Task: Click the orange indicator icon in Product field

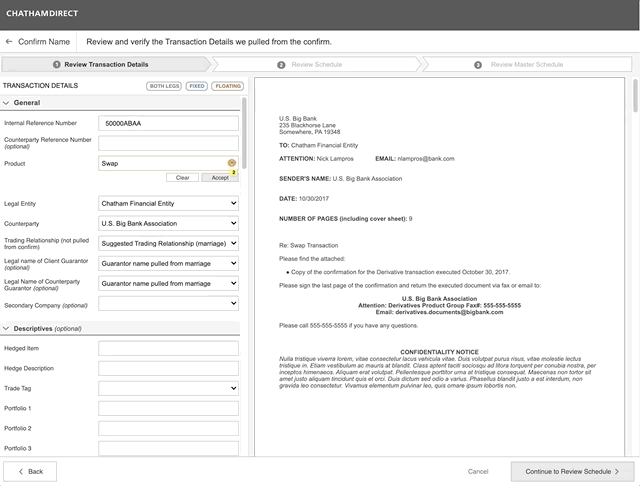Action: tap(231, 163)
